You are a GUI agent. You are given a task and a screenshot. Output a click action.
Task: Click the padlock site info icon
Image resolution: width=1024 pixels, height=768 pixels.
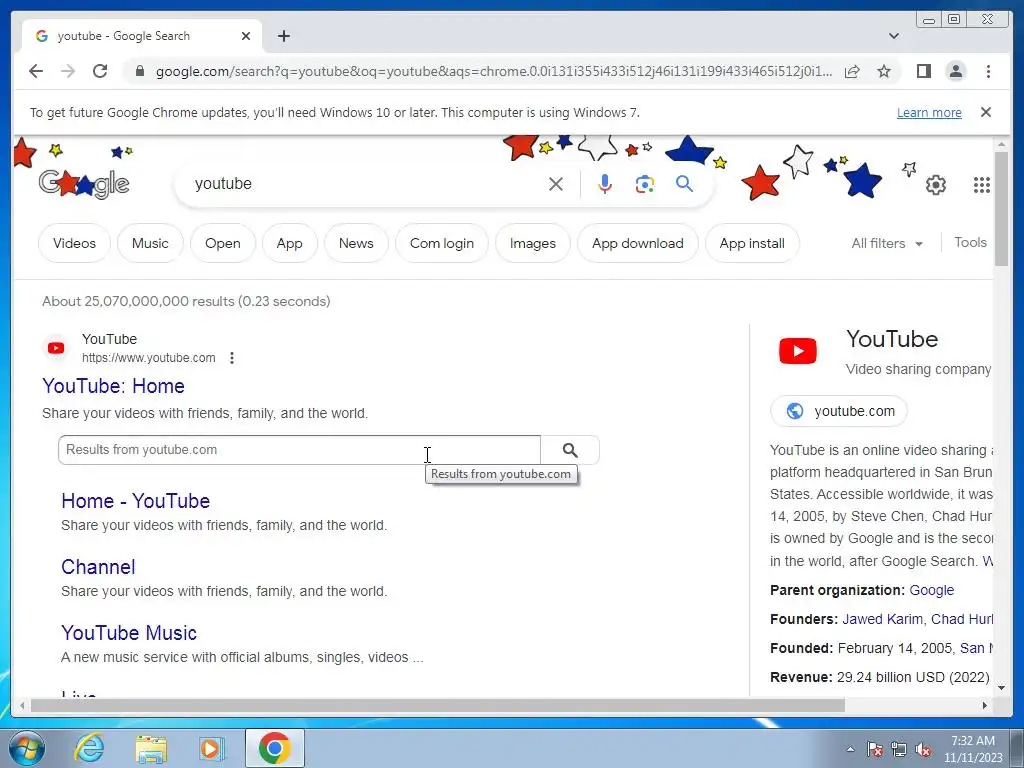[x=139, y=71]
